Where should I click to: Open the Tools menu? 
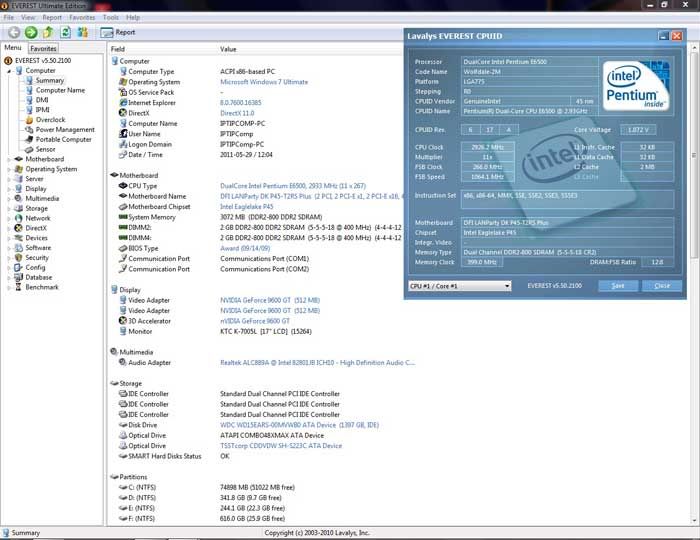[x=111, y=17]
